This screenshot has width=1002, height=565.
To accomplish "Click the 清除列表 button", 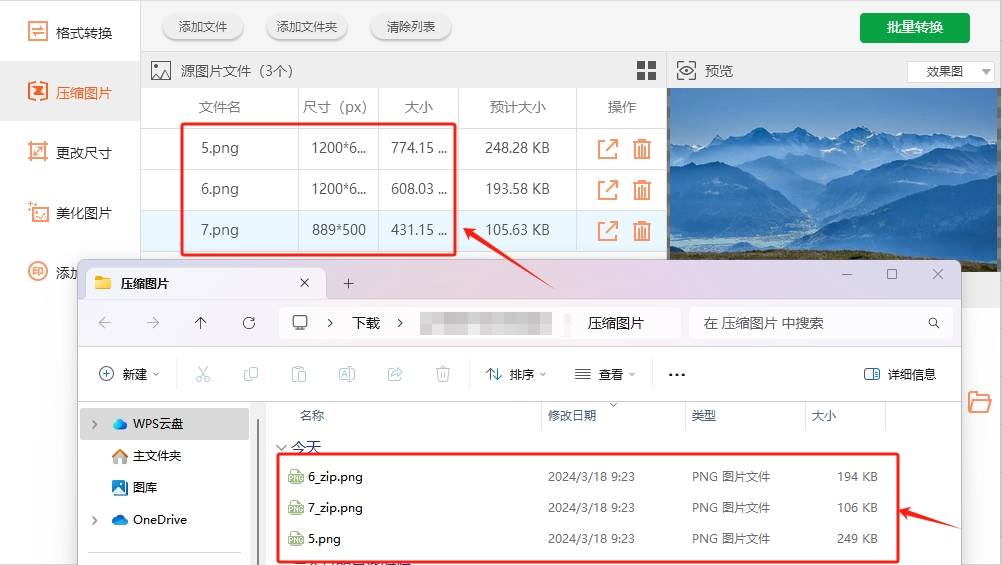I will click(410, 27).
